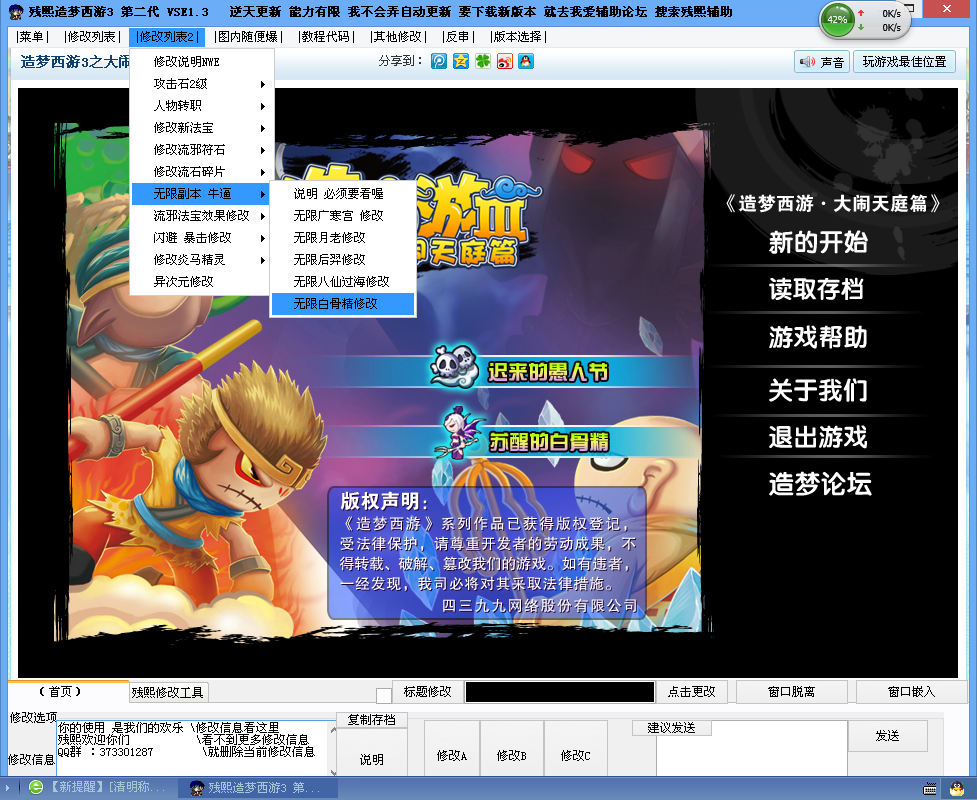977x800 pixels.
Task: Expand 人物转职 submenu
Action: coord(203,105)
